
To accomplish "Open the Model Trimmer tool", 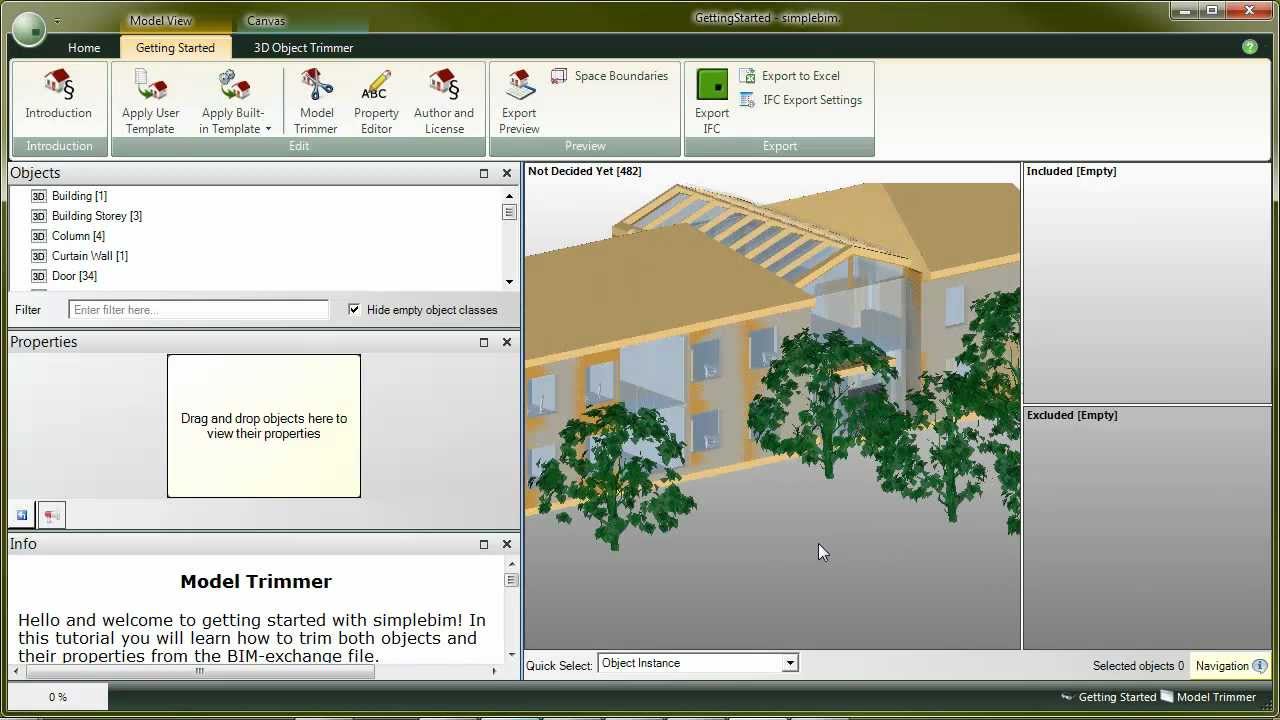I will (316, 100).
